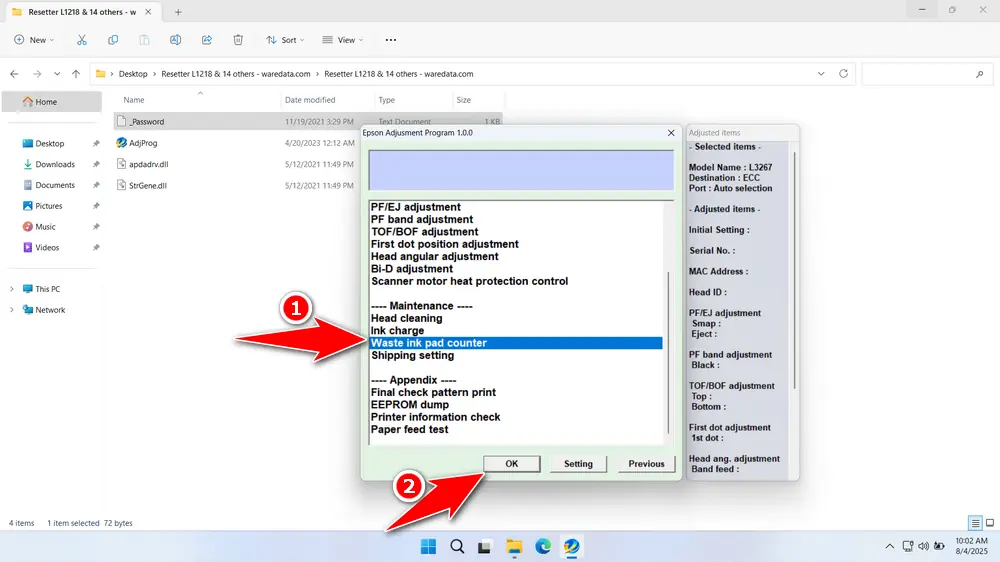Select Home in the navigation pane

click(x=52, y=101)
